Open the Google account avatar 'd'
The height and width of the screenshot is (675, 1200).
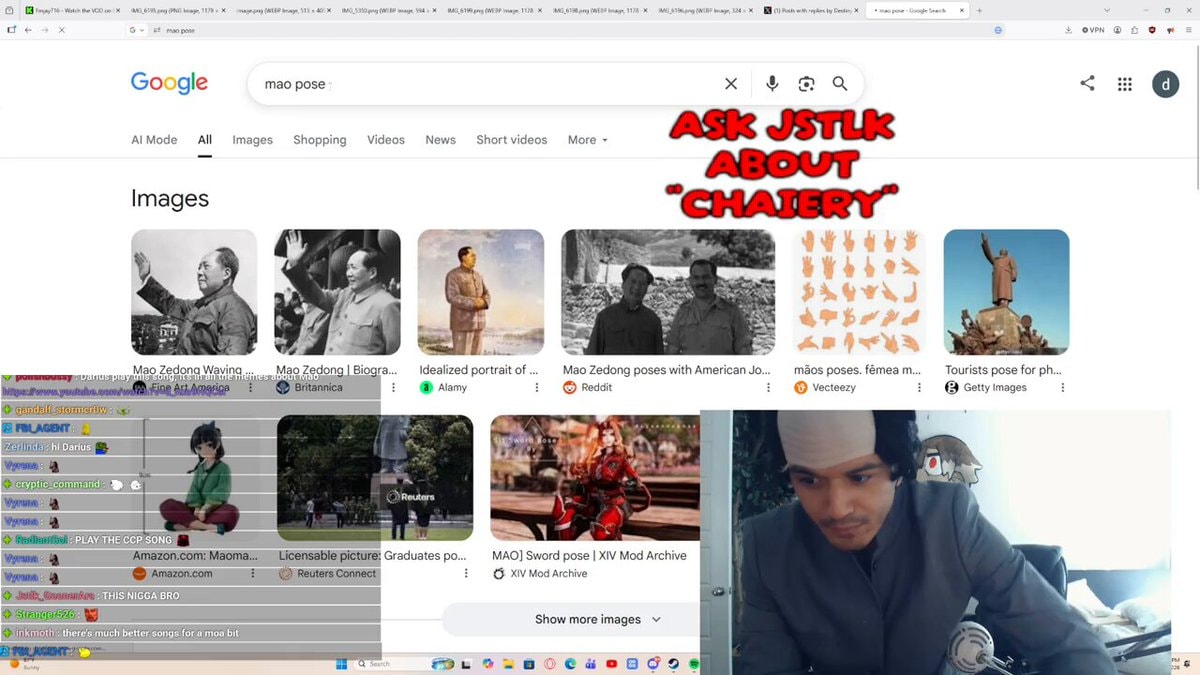[x=1165, y=84]
